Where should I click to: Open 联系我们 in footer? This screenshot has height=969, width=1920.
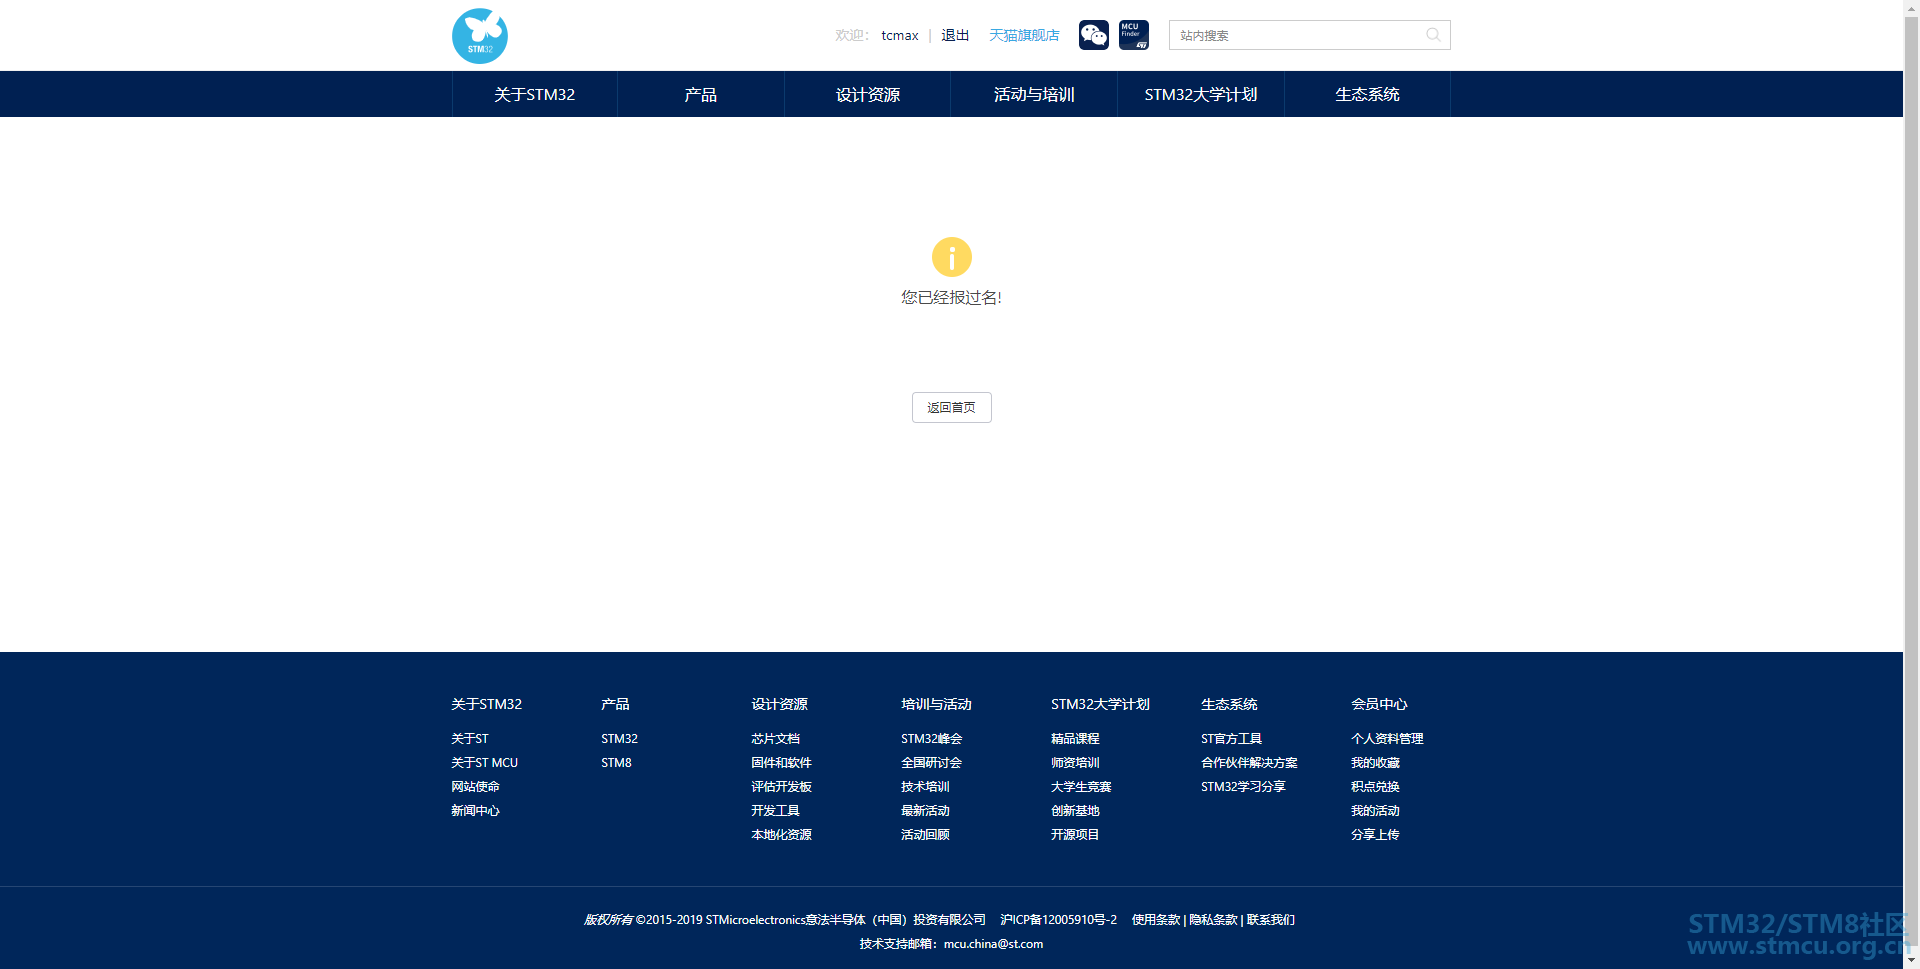point(1270,920)
